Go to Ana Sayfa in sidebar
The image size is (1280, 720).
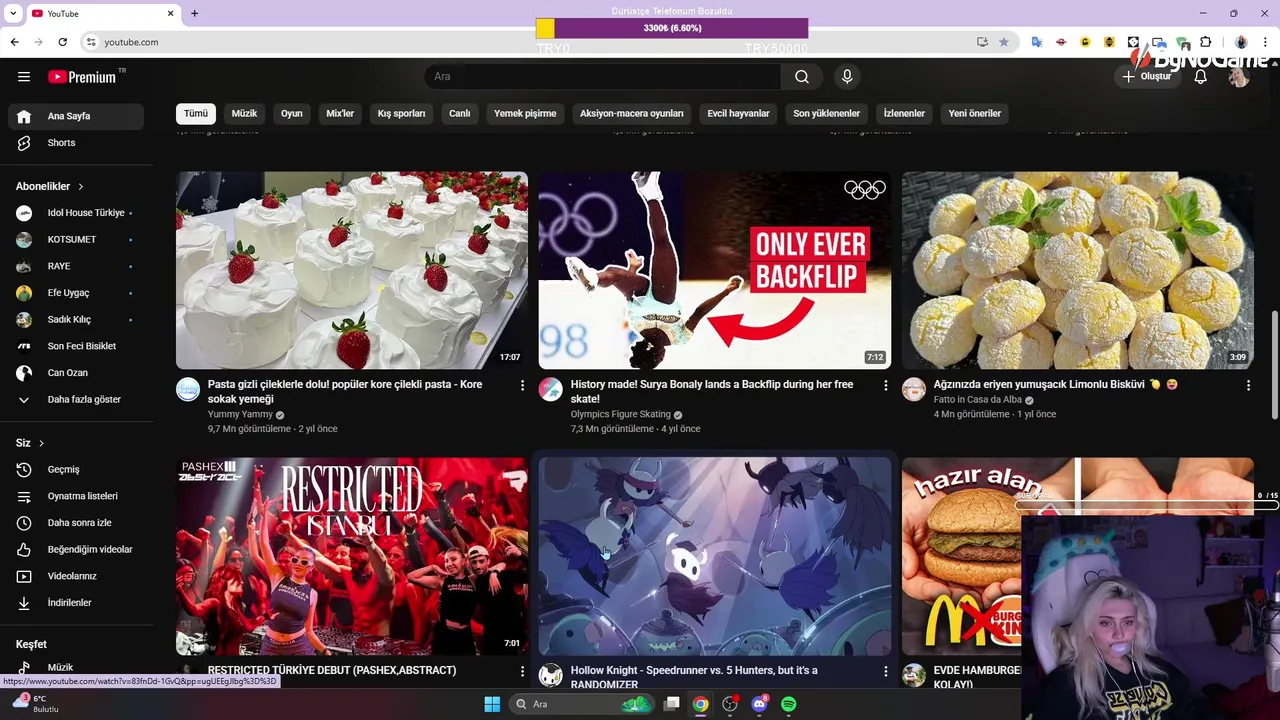pos(76,116)
